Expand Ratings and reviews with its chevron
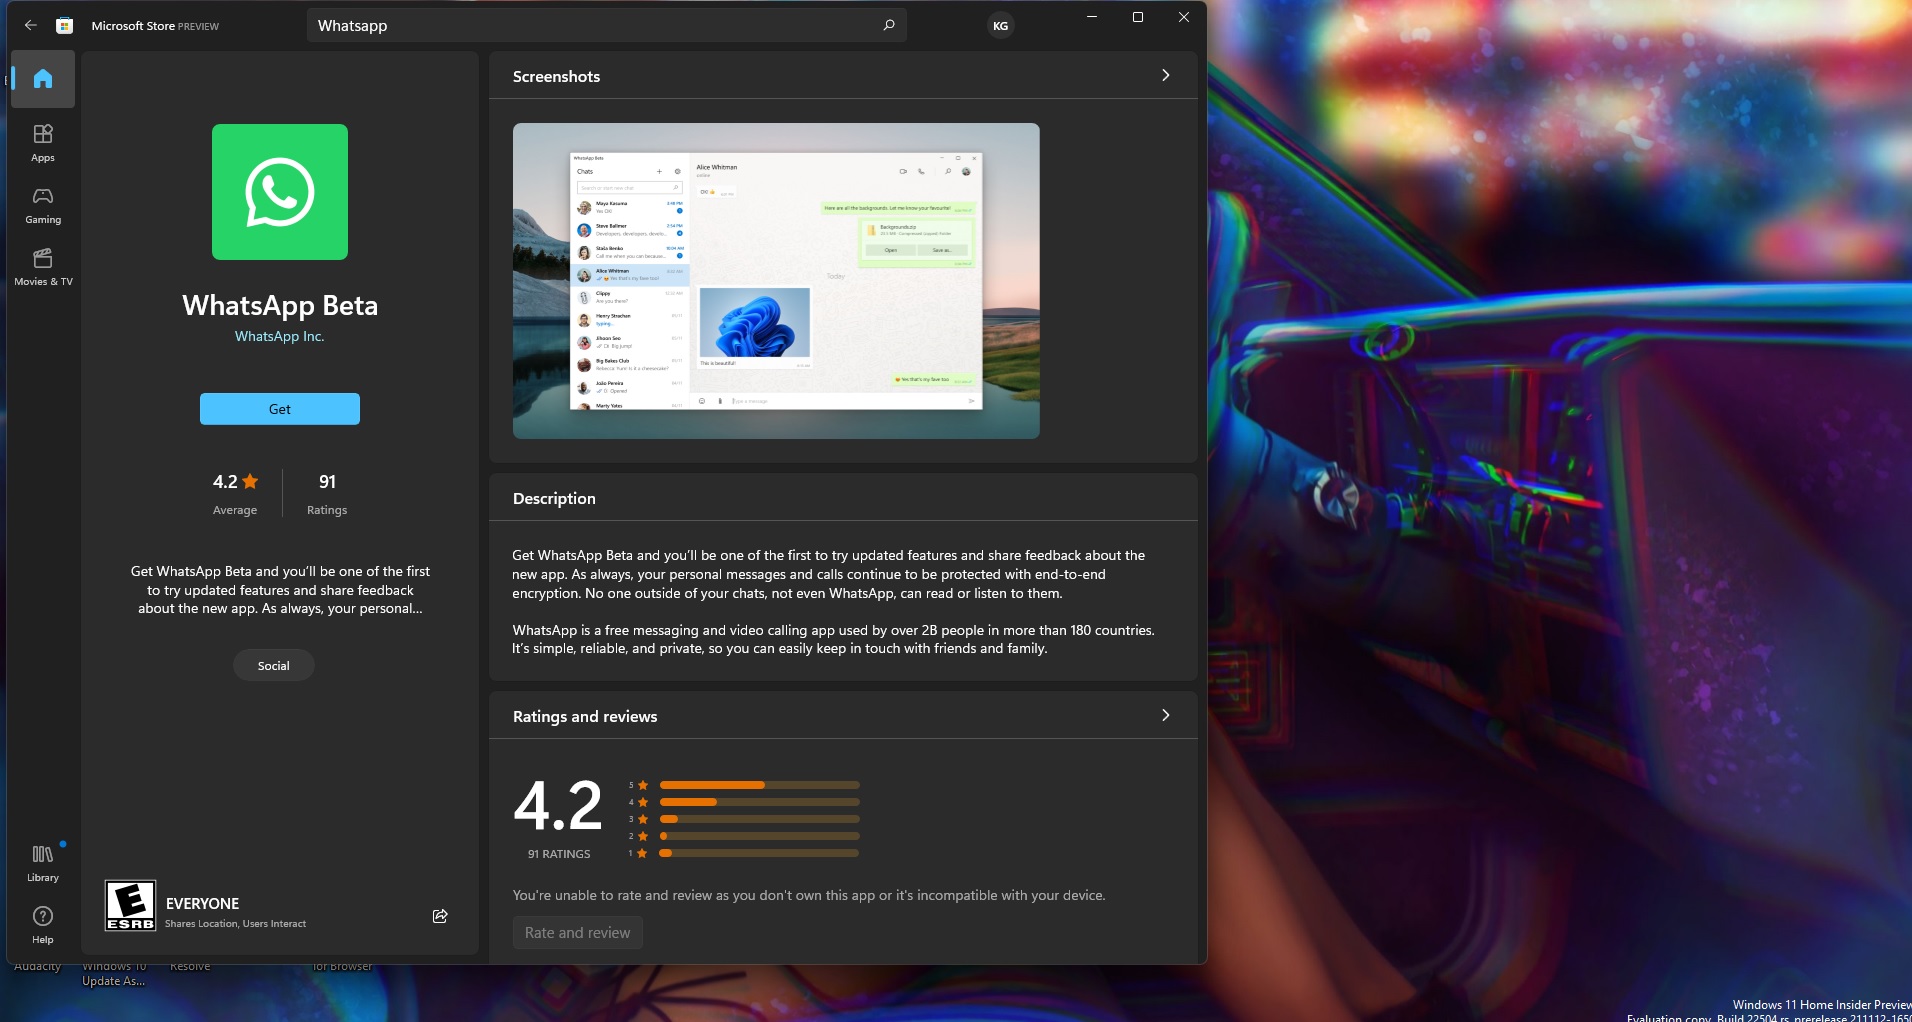The image size is (1912, 1022). click(x=1165, y=716)
